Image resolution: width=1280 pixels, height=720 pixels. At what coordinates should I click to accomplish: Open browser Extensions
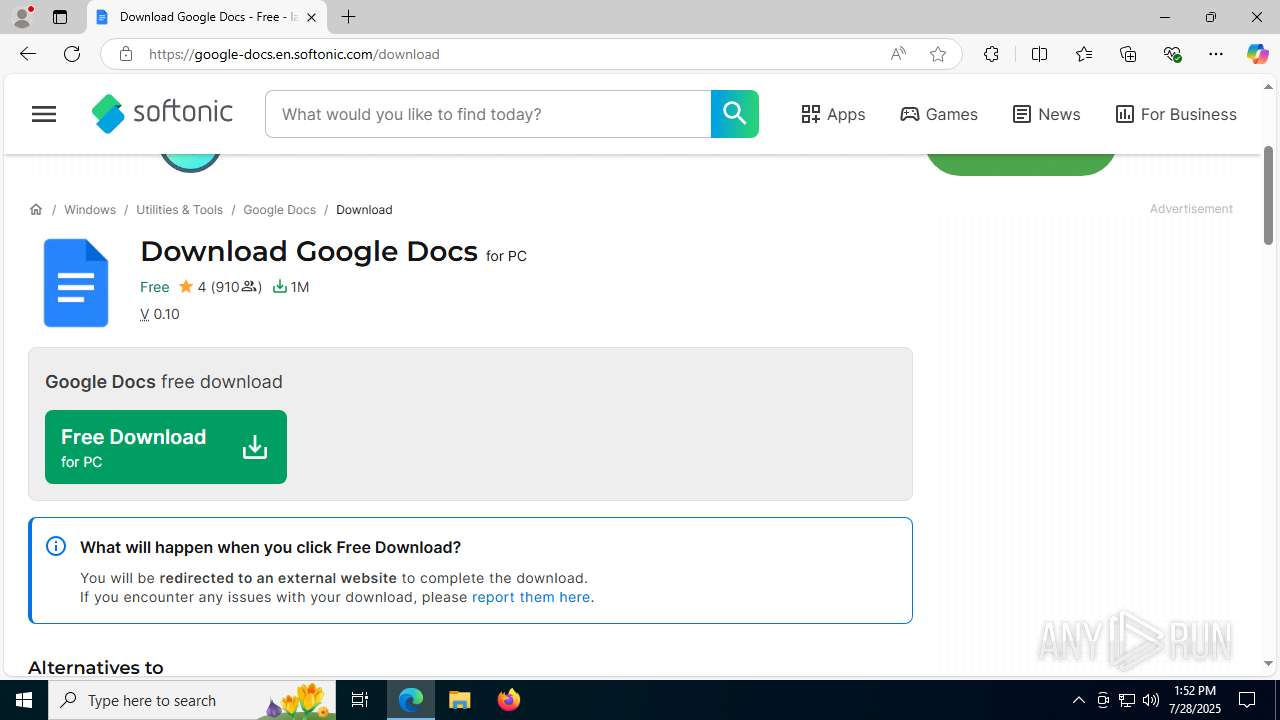click(x=991, y=54)
